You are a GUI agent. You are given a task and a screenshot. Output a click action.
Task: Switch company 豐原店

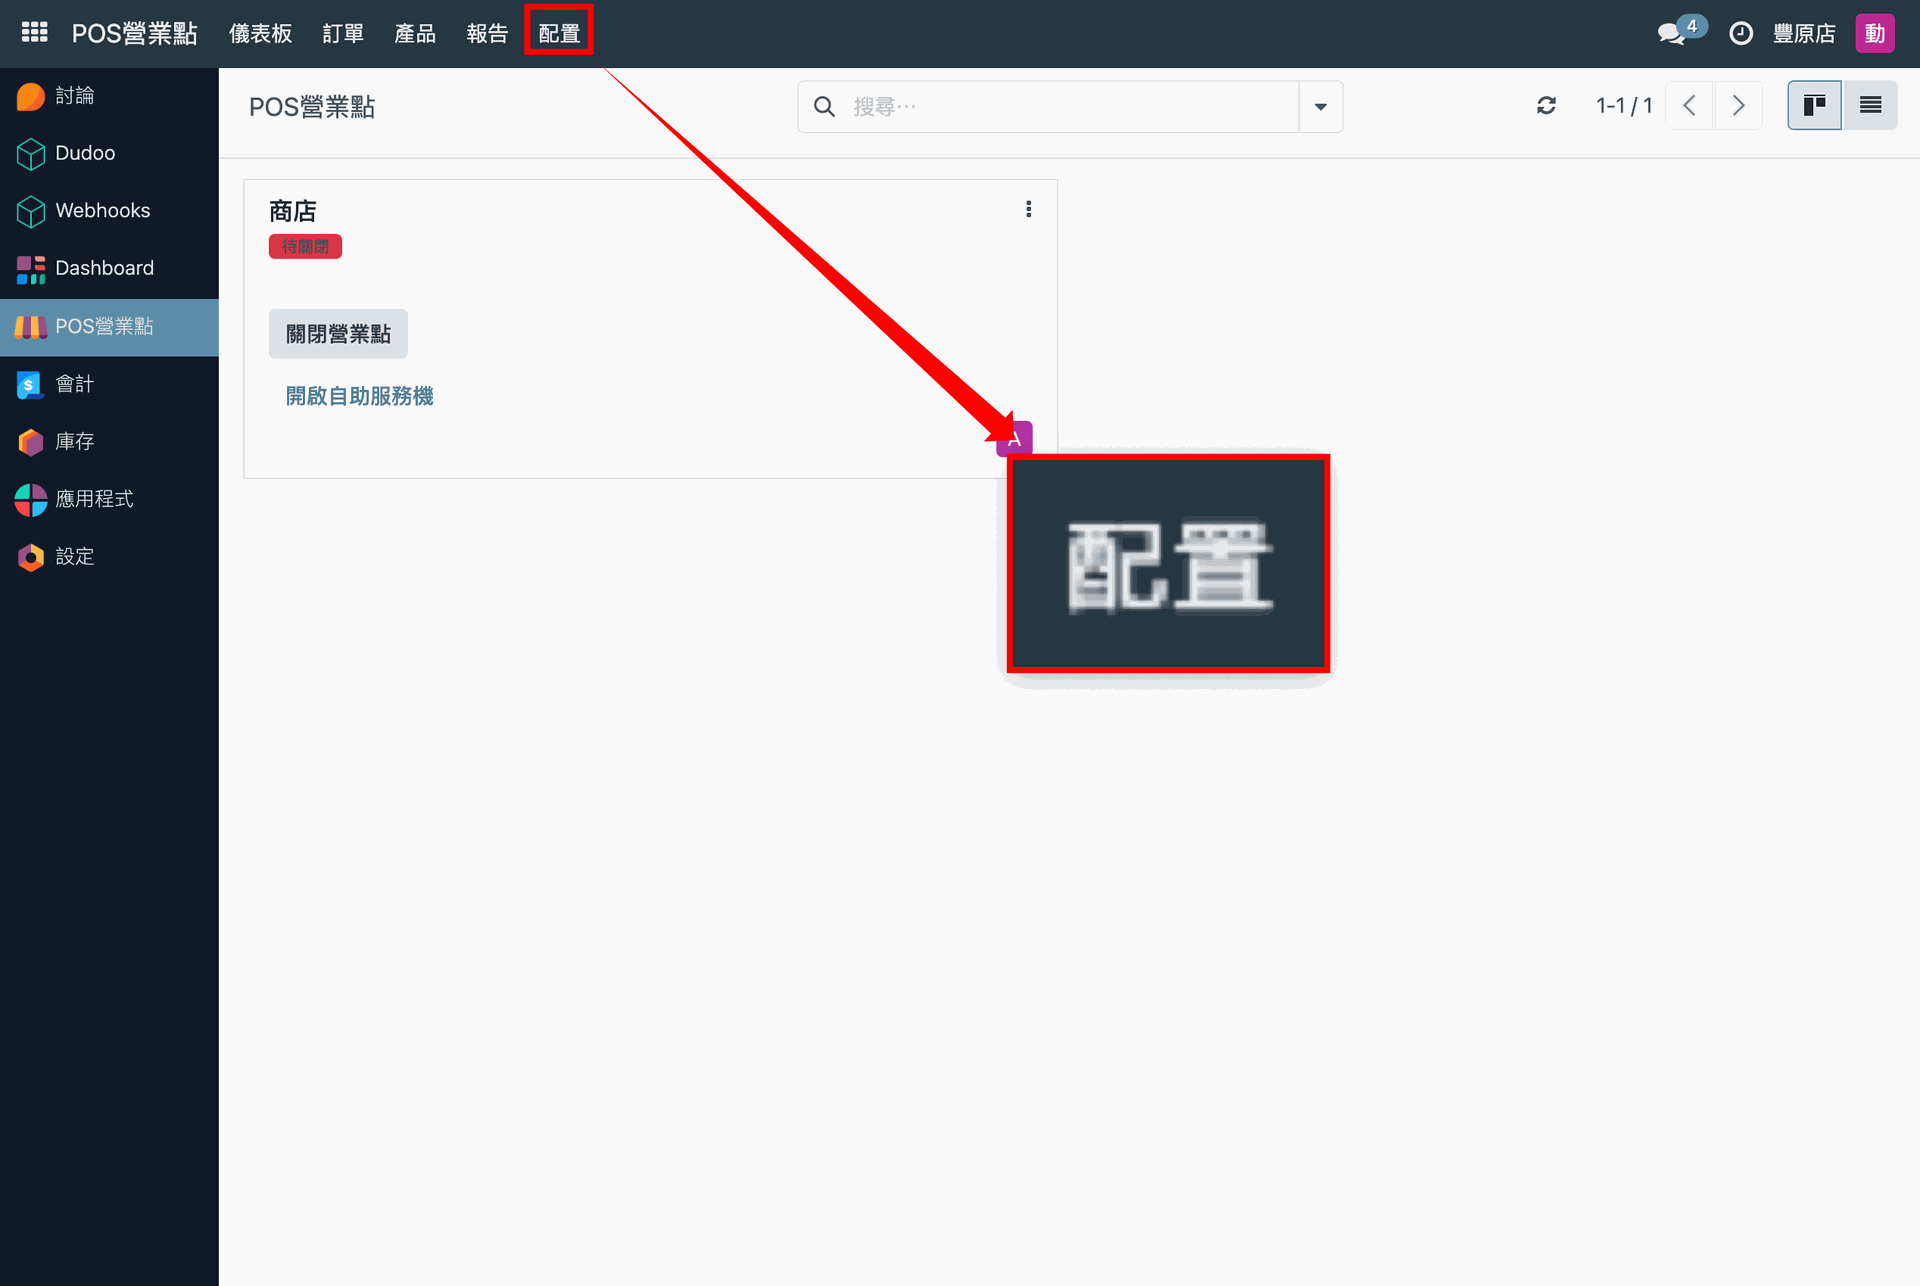(x=1804, y=34)
